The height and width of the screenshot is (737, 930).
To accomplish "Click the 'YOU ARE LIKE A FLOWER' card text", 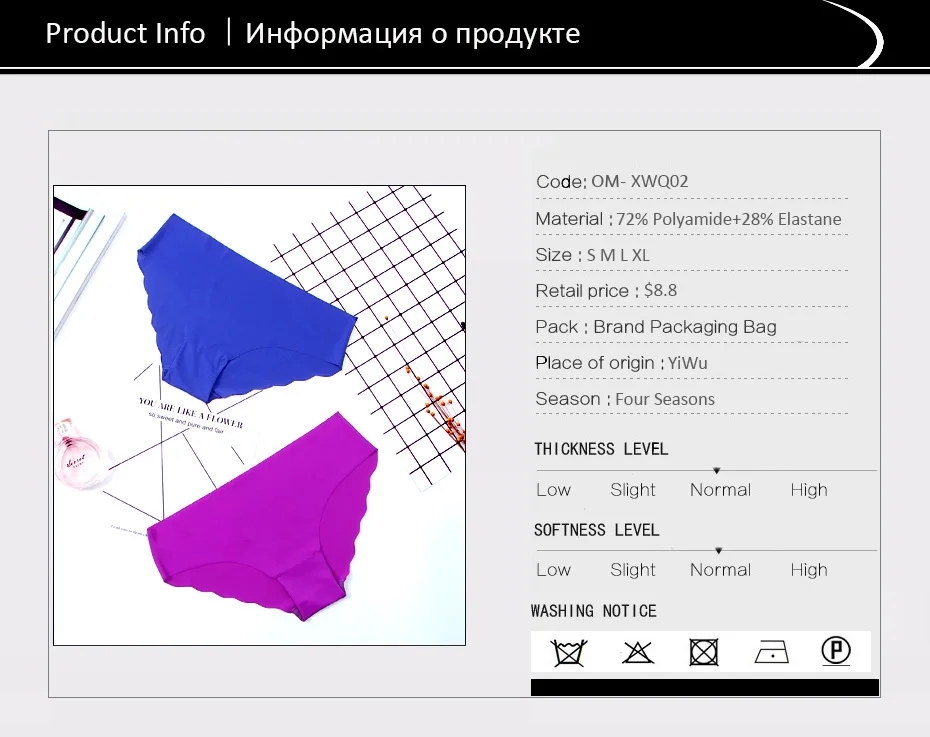I will click(x=191, y=412).
